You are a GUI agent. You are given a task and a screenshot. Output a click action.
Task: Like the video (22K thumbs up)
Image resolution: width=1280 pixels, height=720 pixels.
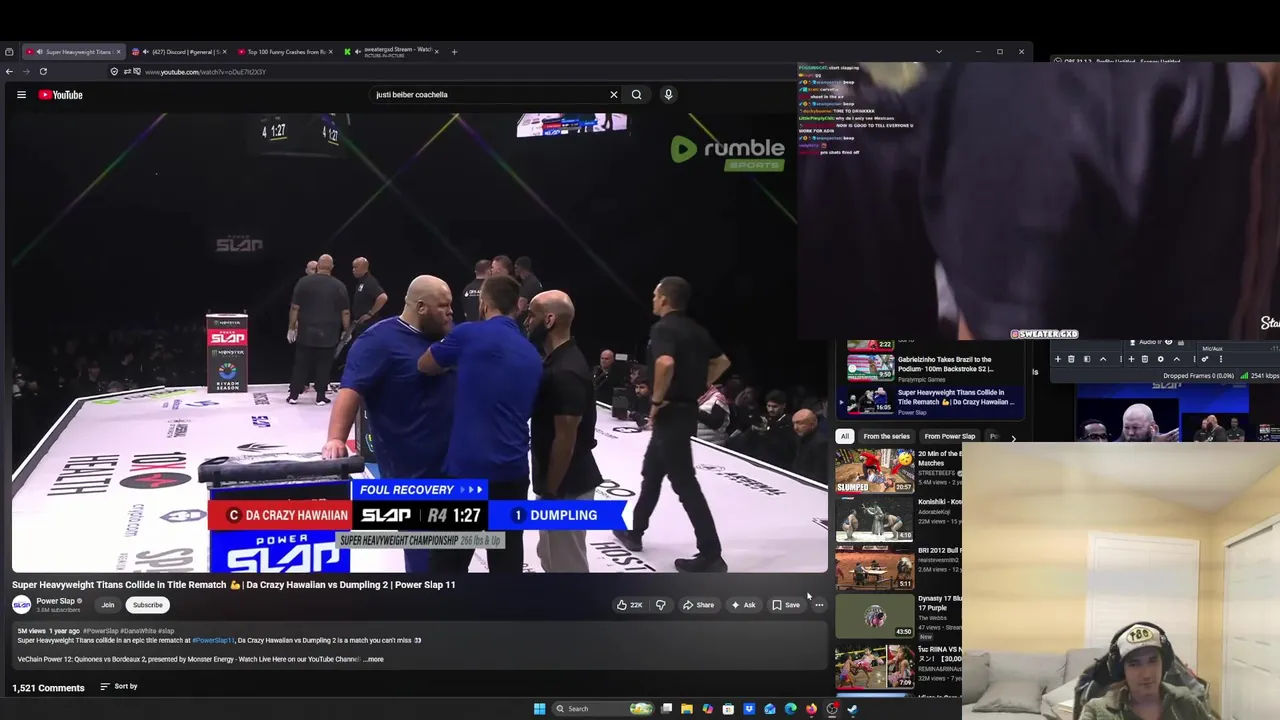point(629,605)
